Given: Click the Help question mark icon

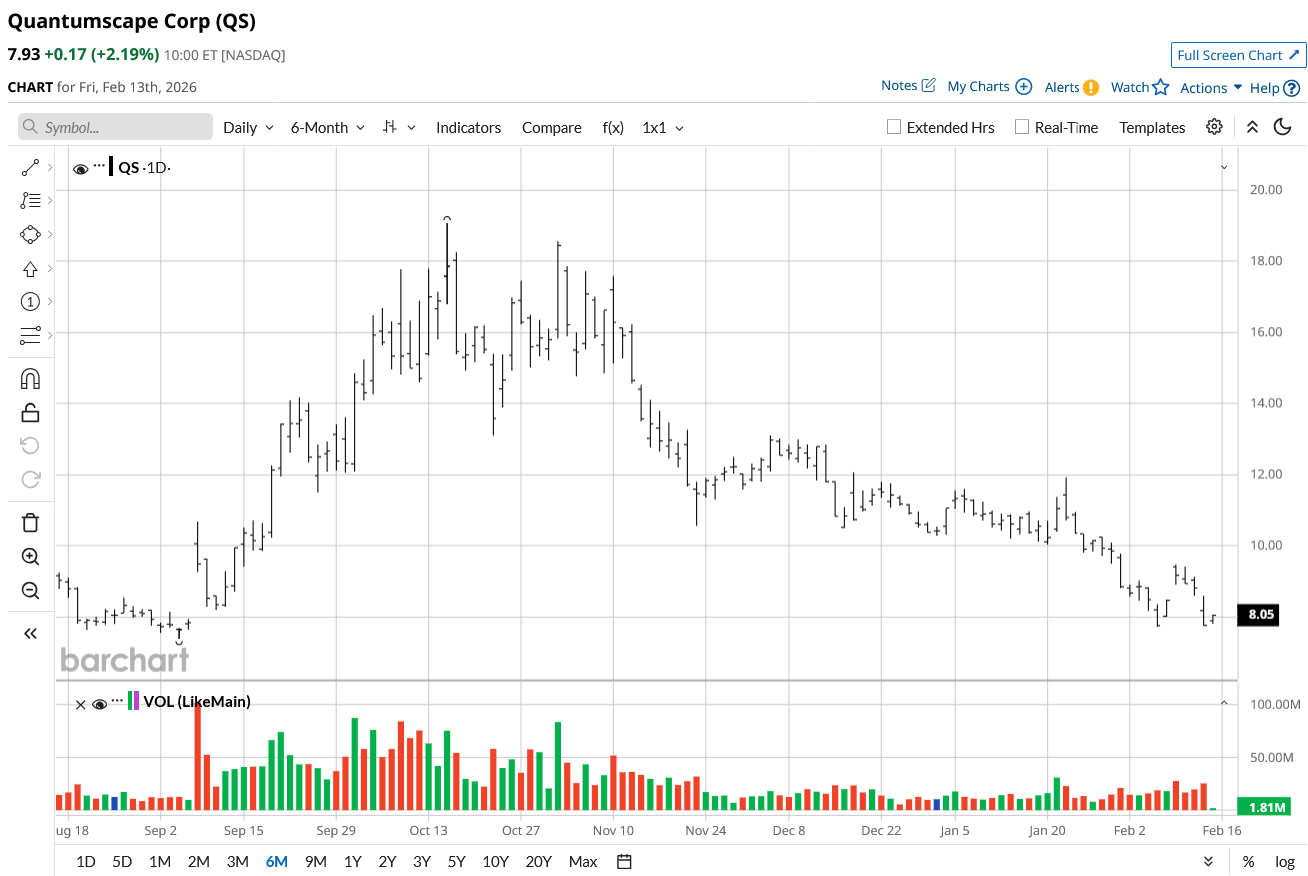Looking at the screenshot, I should (x=1292, y=88).
